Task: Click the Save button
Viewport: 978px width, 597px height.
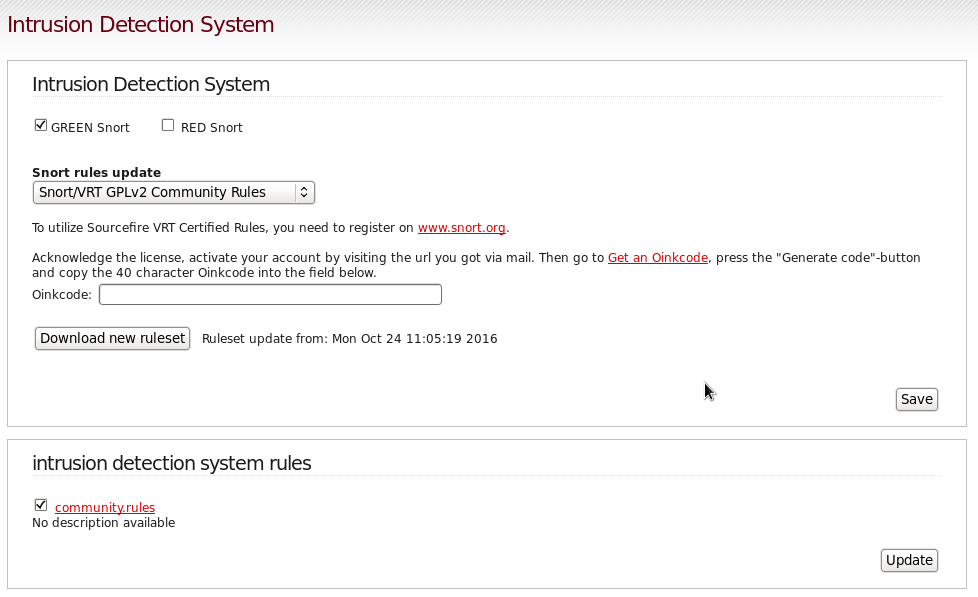Action: pyautogui.click(x=917, y=399)
